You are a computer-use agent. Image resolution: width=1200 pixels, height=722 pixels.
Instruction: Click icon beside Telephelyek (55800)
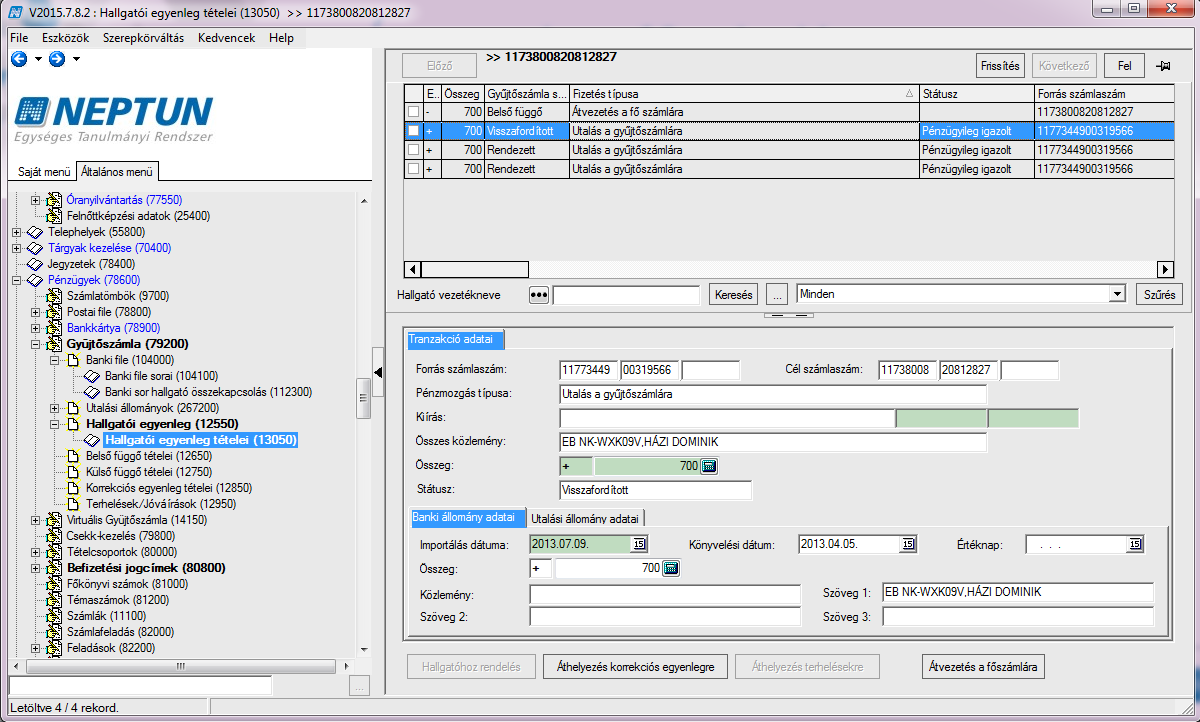click(35, 232)
